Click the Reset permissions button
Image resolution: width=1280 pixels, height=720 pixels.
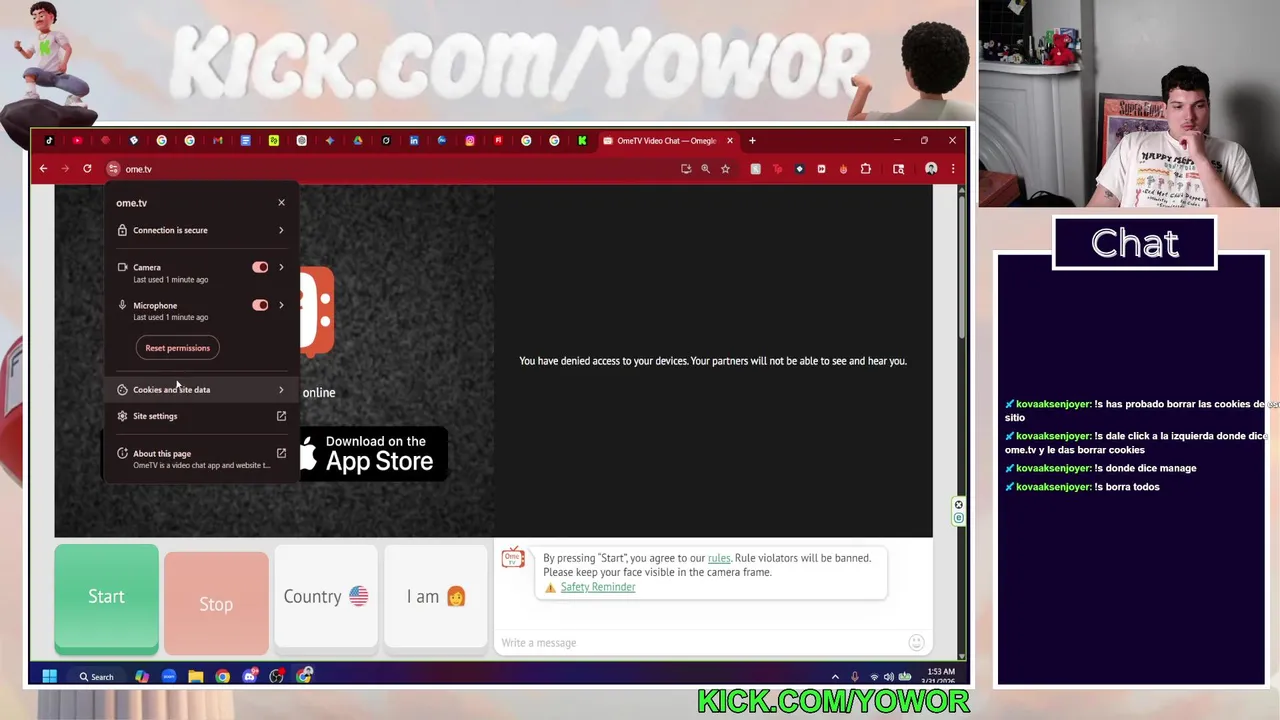(177, 348)
